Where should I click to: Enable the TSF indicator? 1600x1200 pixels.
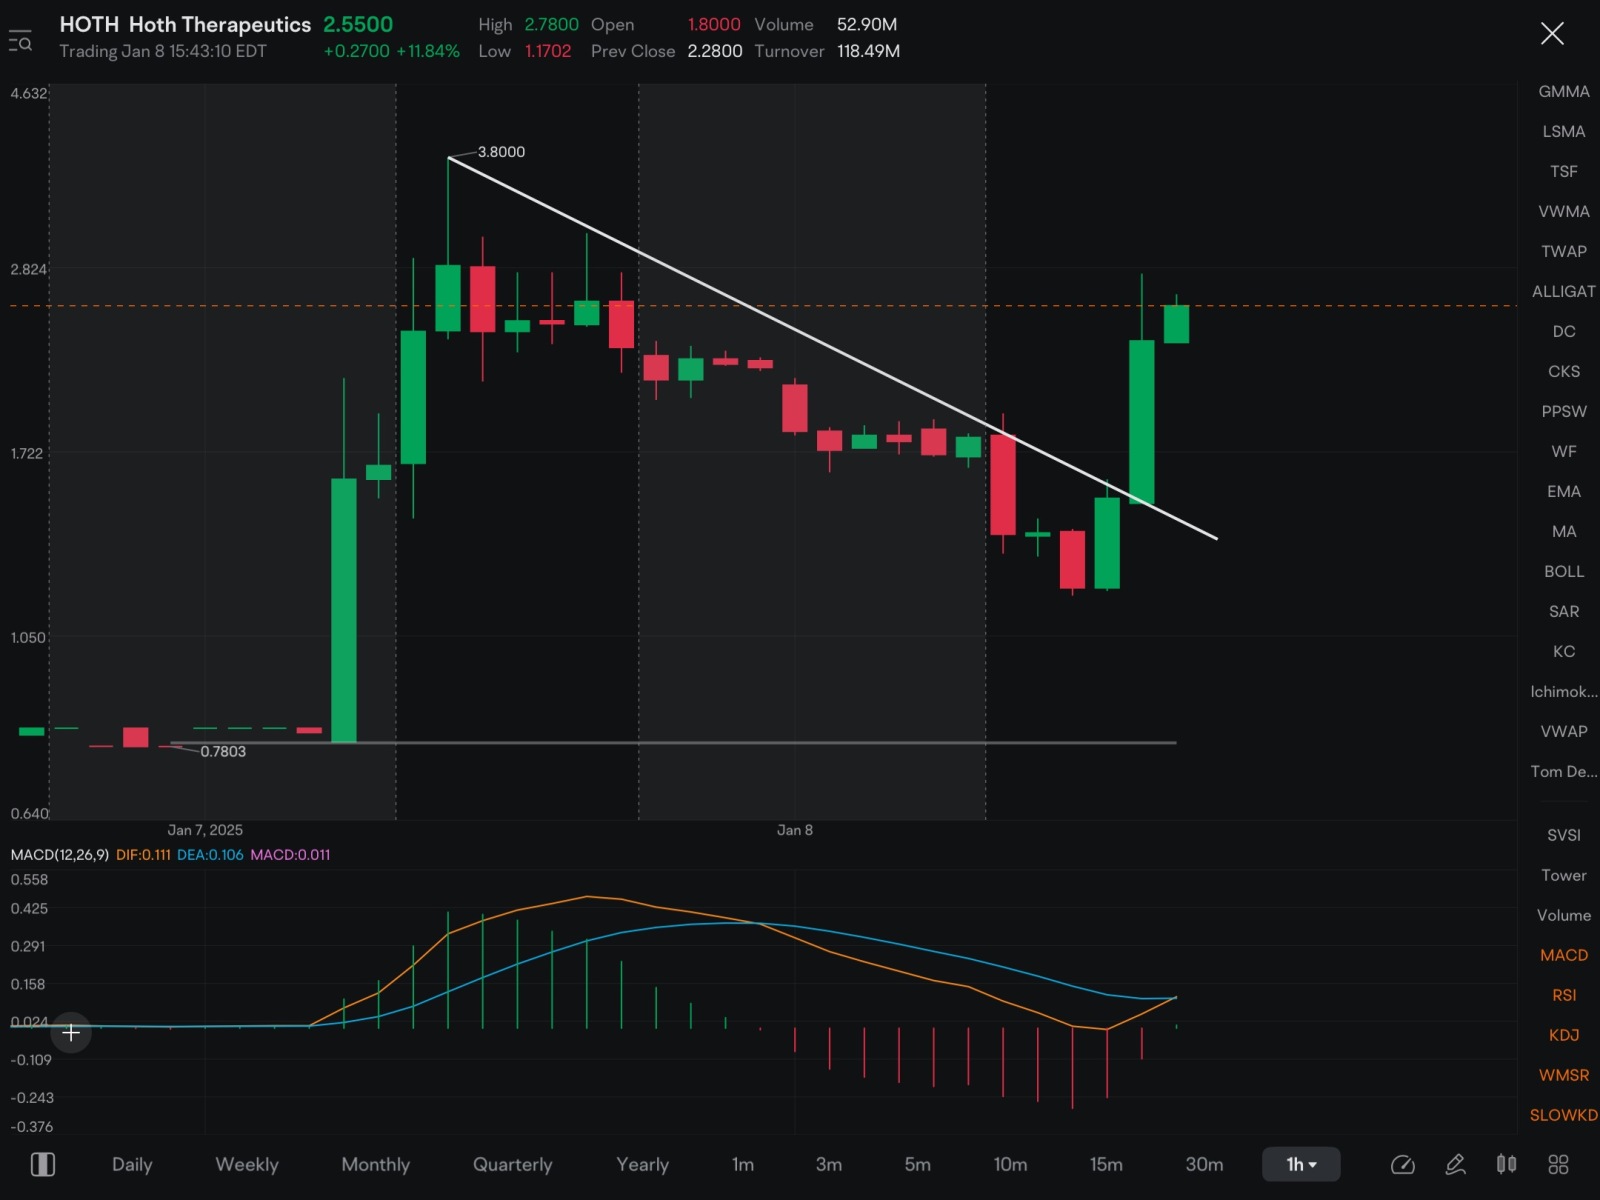coord(1564,171)
